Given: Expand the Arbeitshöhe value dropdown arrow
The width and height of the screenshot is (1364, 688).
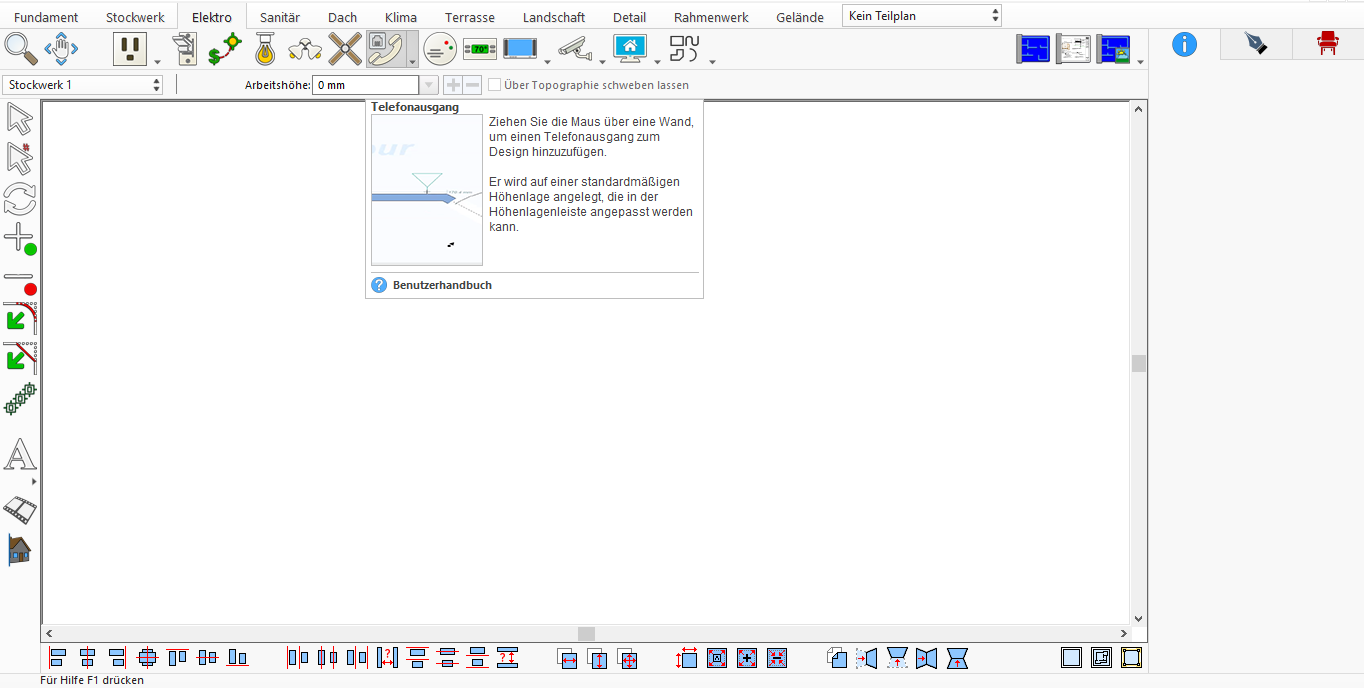Looking at the screenshot, I should point(429,85).
